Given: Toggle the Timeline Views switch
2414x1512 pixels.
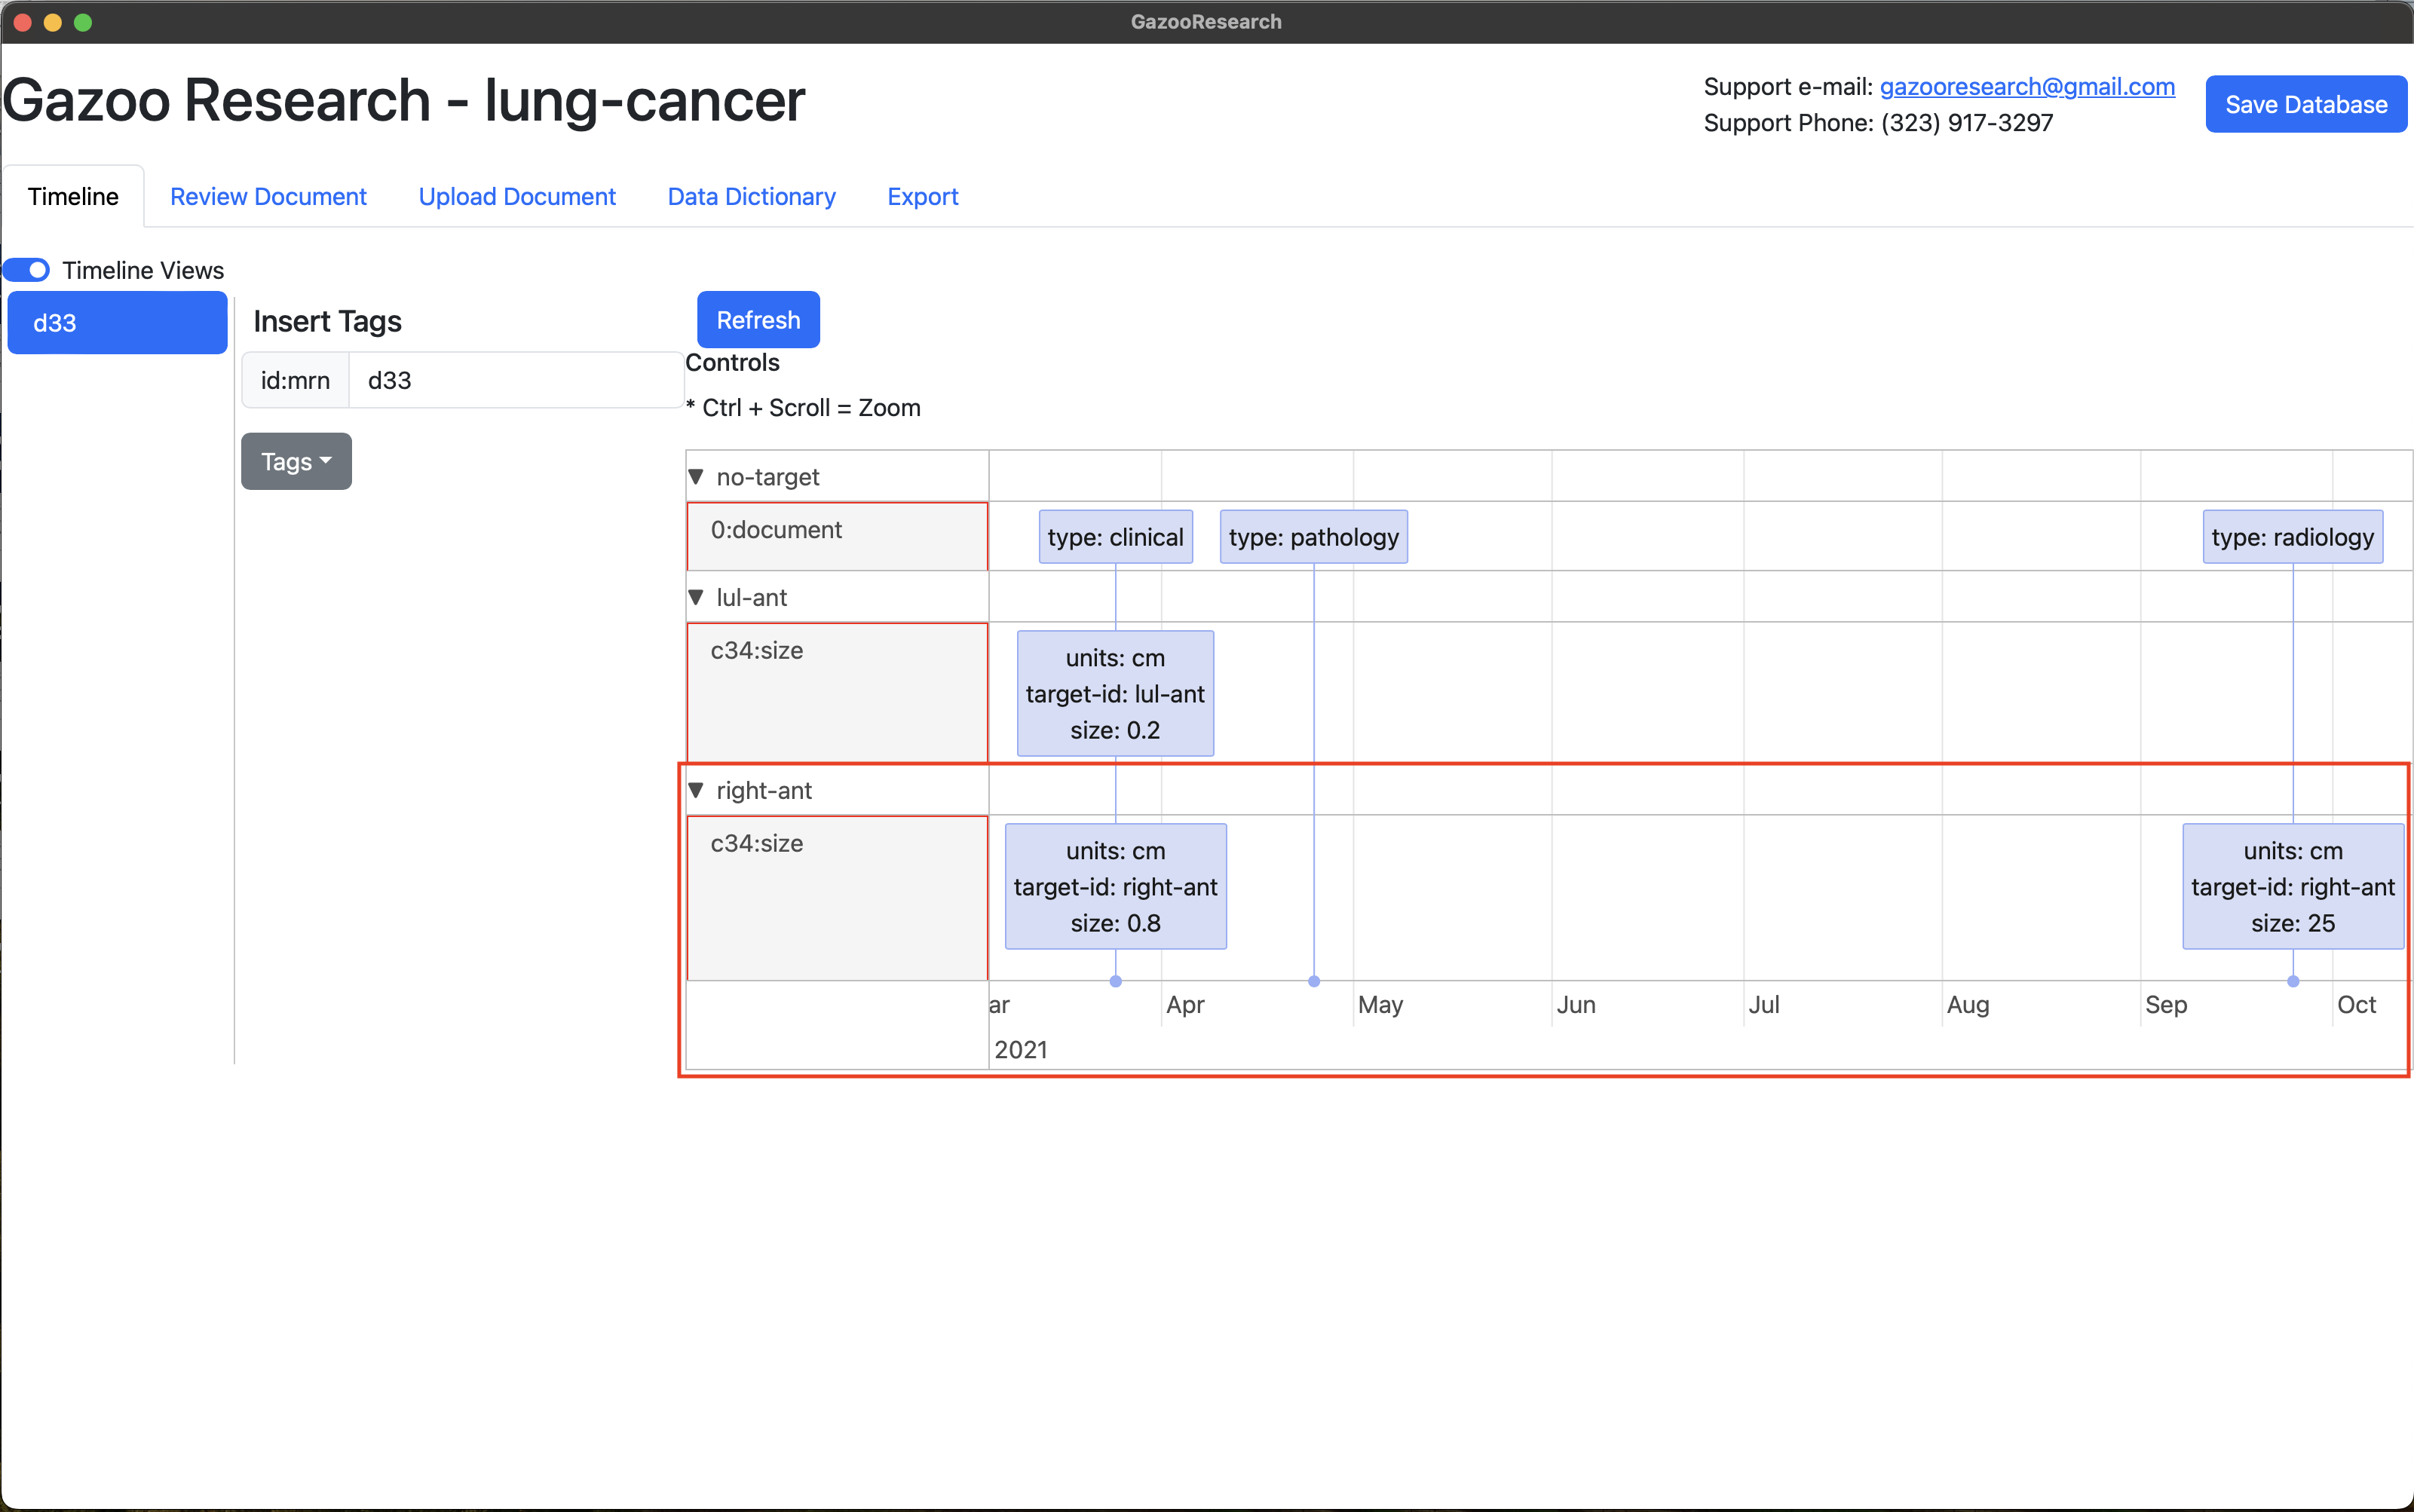Looking at the screenshot, I should 27,270.
